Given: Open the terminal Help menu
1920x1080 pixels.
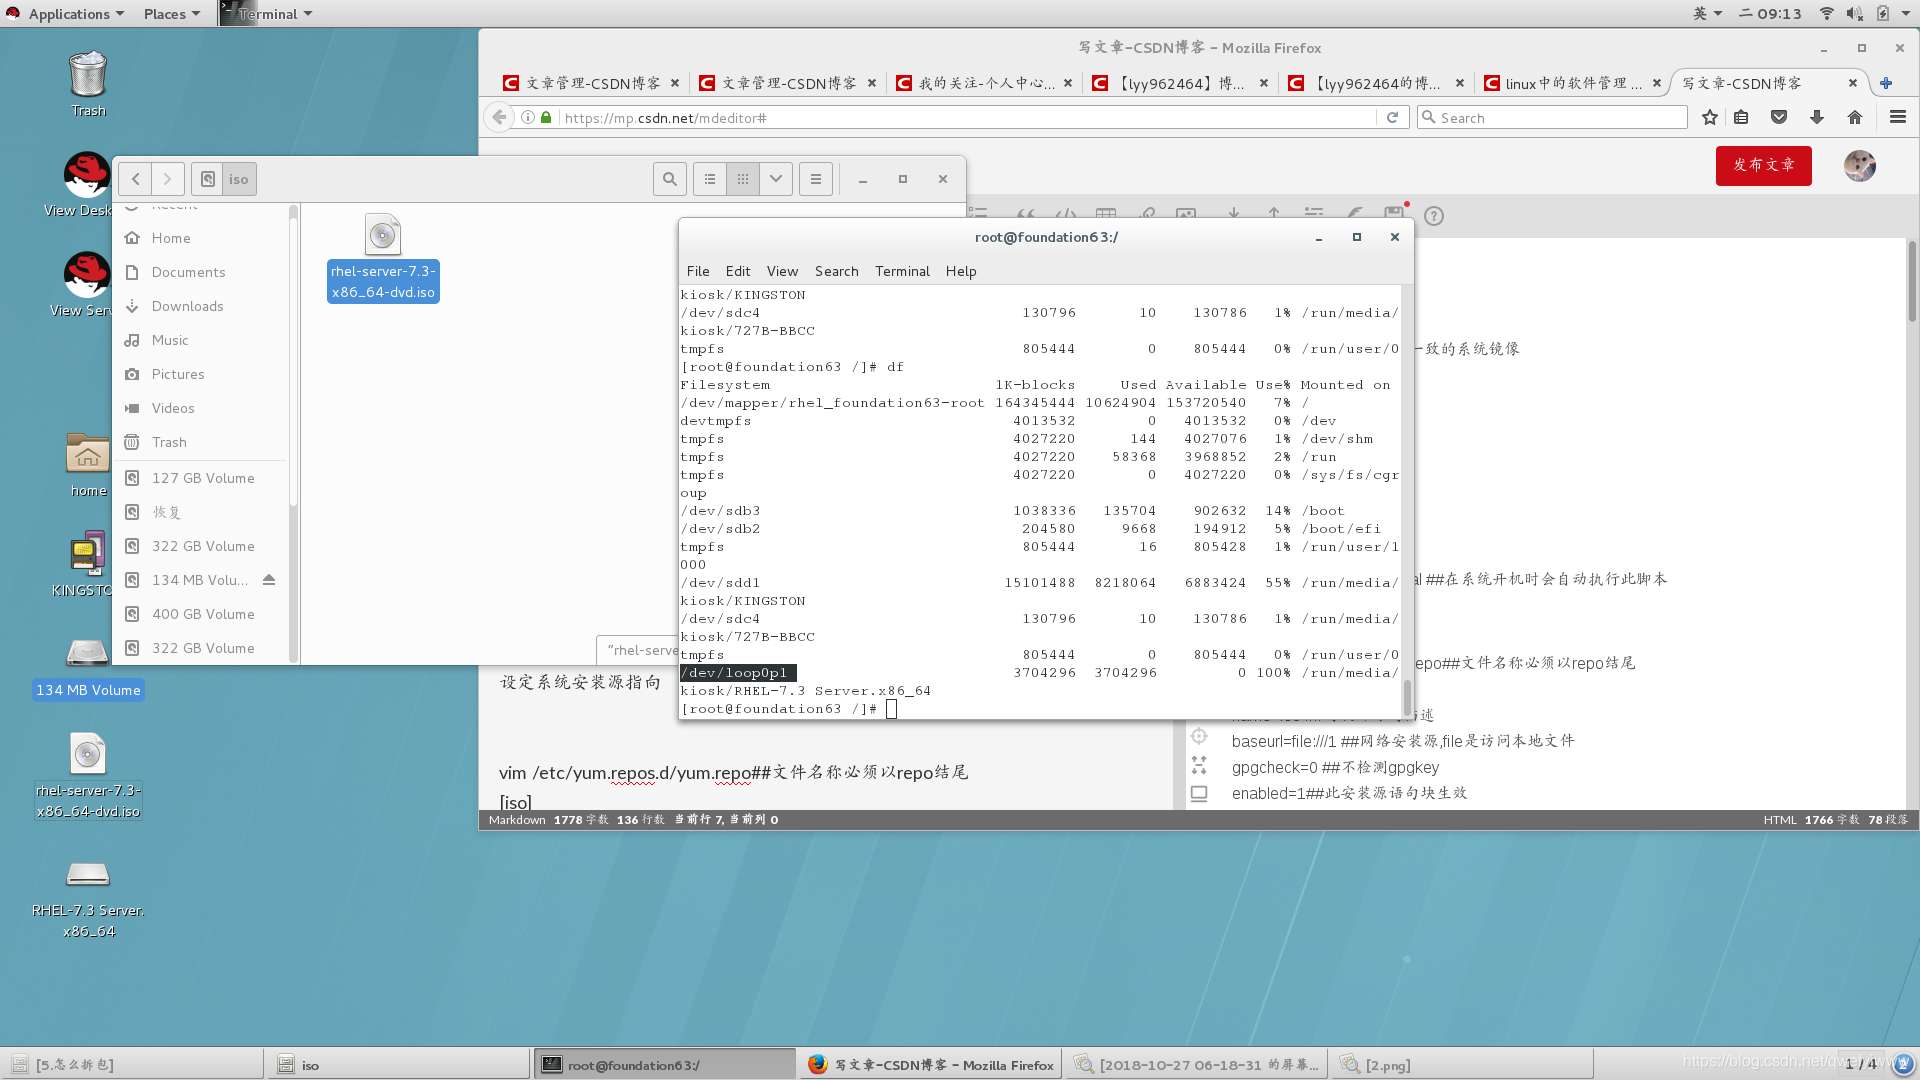Looking at the screenshot, I should [961, 271].
